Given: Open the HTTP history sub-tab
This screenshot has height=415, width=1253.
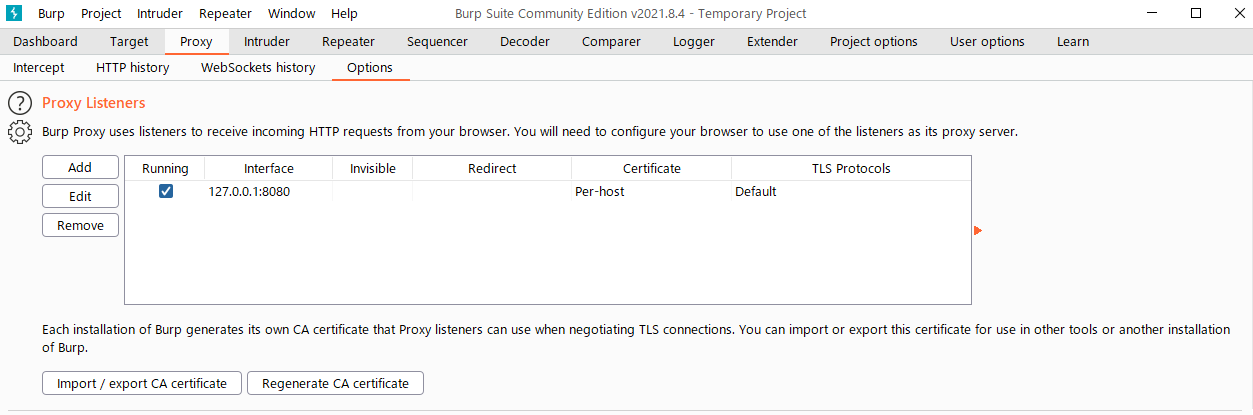Looking at the screenshot, I should tap(133, 68).
